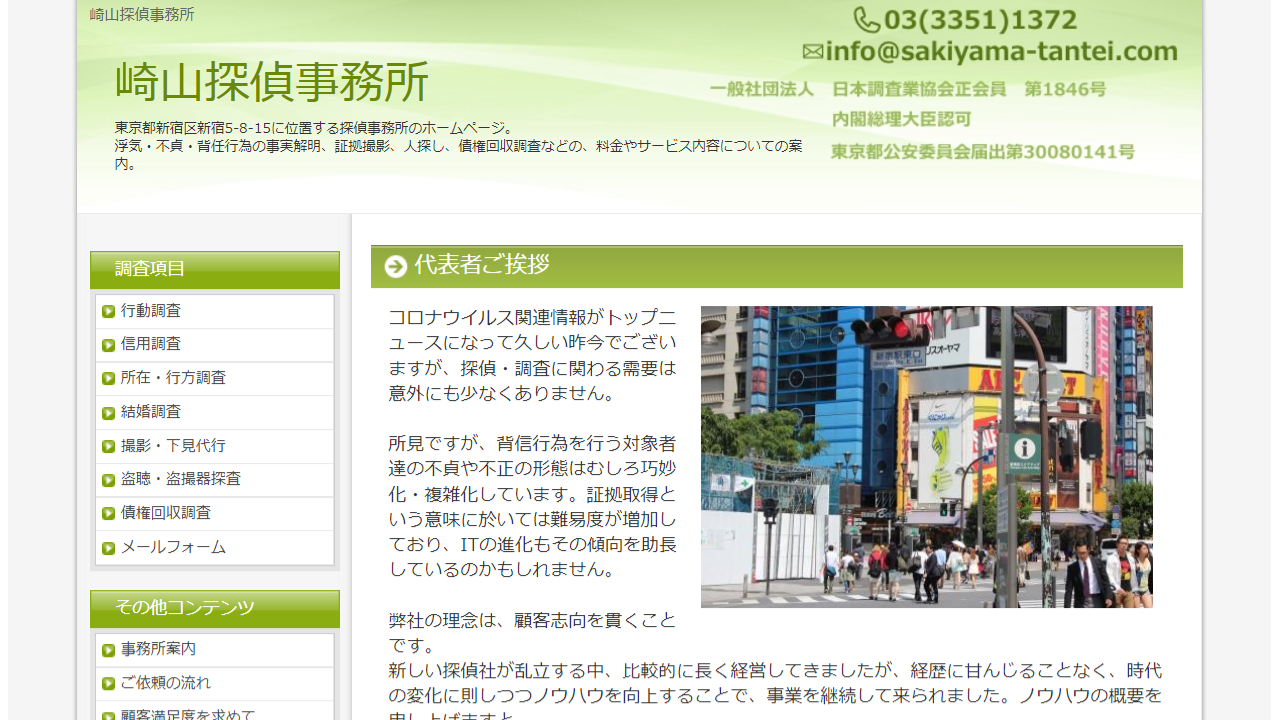Image resolution: width=1280 pixels, height=720 pixels.
Task: Click the green arrow icon beside 行動調査
Action: coord(108,311)
